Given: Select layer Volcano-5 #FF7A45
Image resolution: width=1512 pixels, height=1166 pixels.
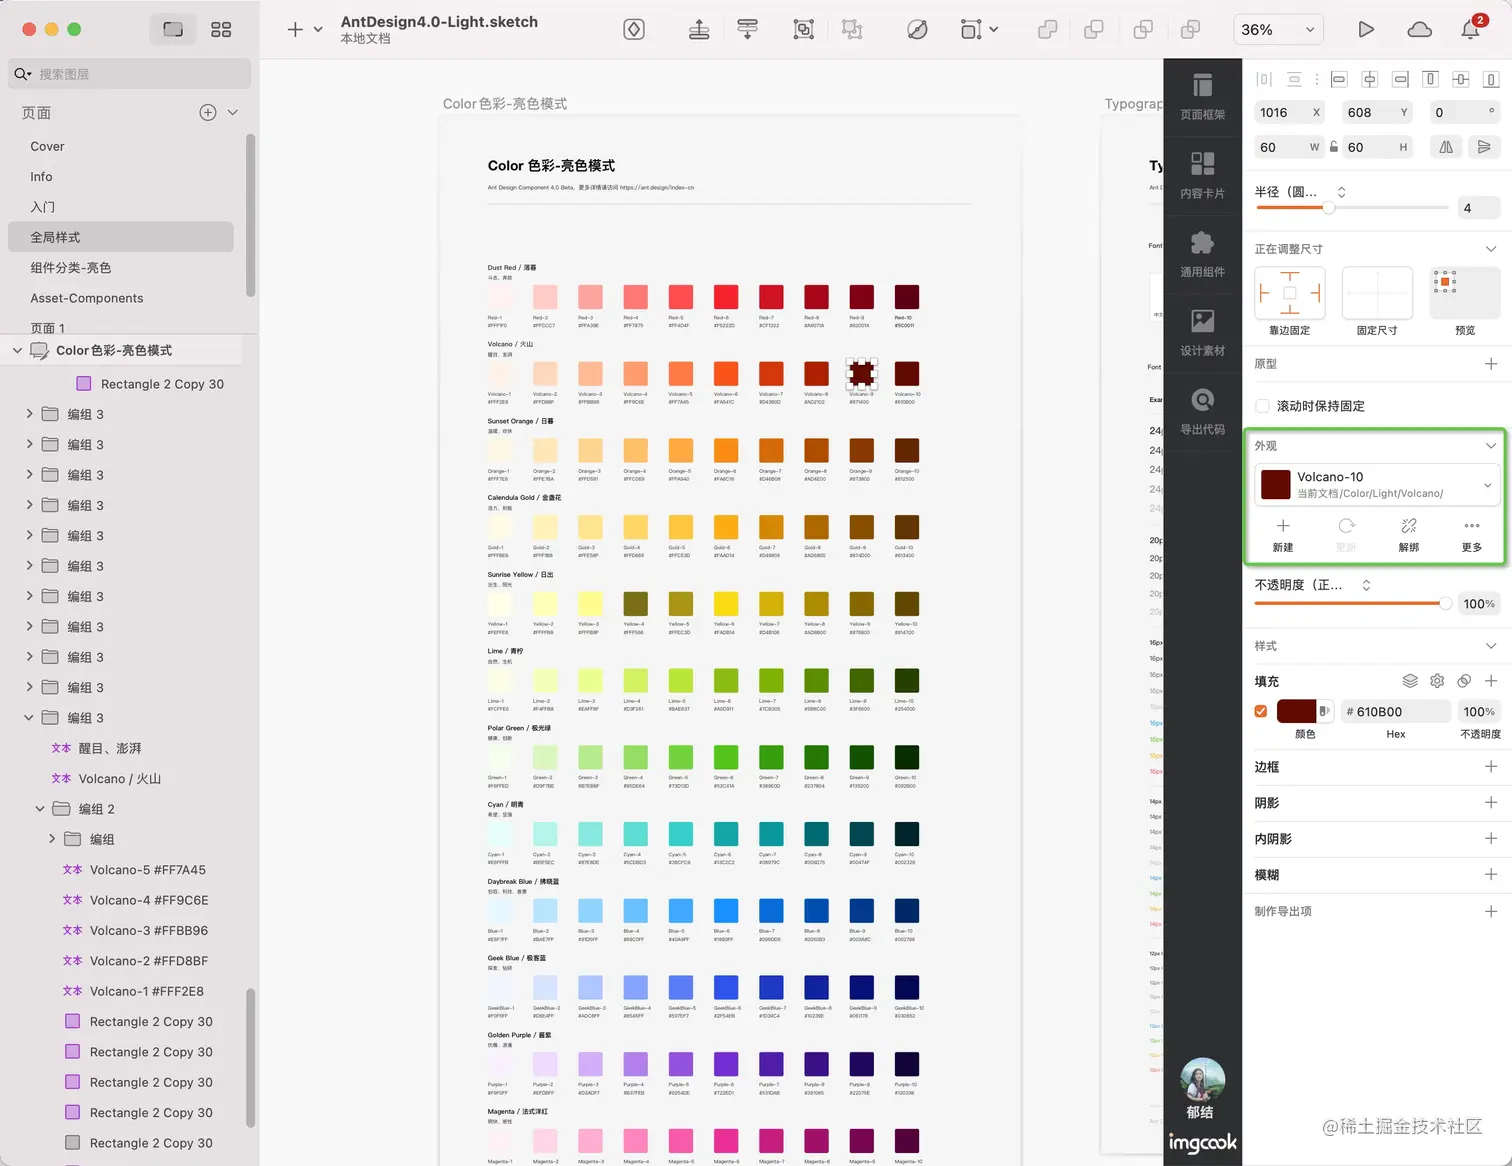Looking at the screenshot, I should (x=148, y=870).
